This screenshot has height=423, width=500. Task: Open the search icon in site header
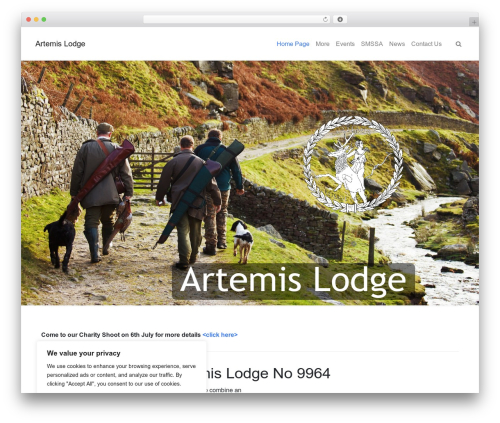point(458,44)
